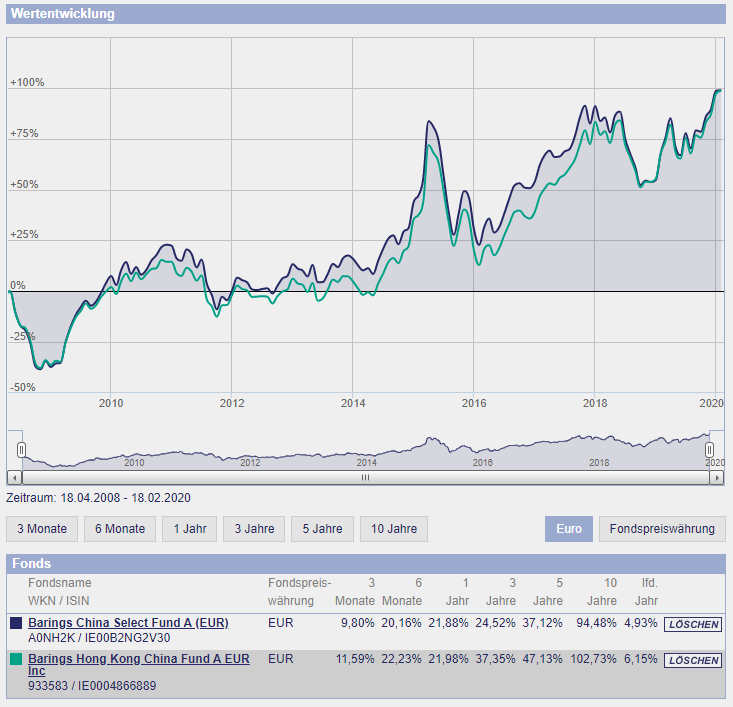This screenshot has height=707, width=733.
Task: Click the 5 Jahre value 47,13%
Action: [x=542, y=659]
